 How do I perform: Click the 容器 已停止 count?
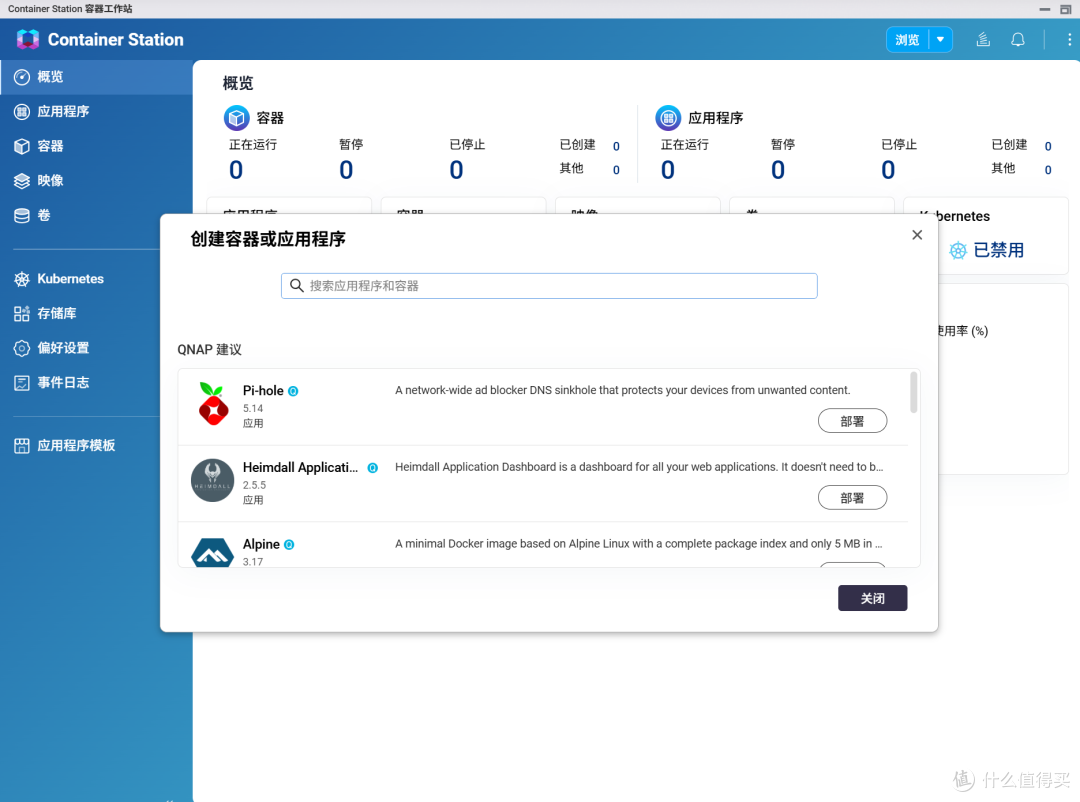click(456, 170)
